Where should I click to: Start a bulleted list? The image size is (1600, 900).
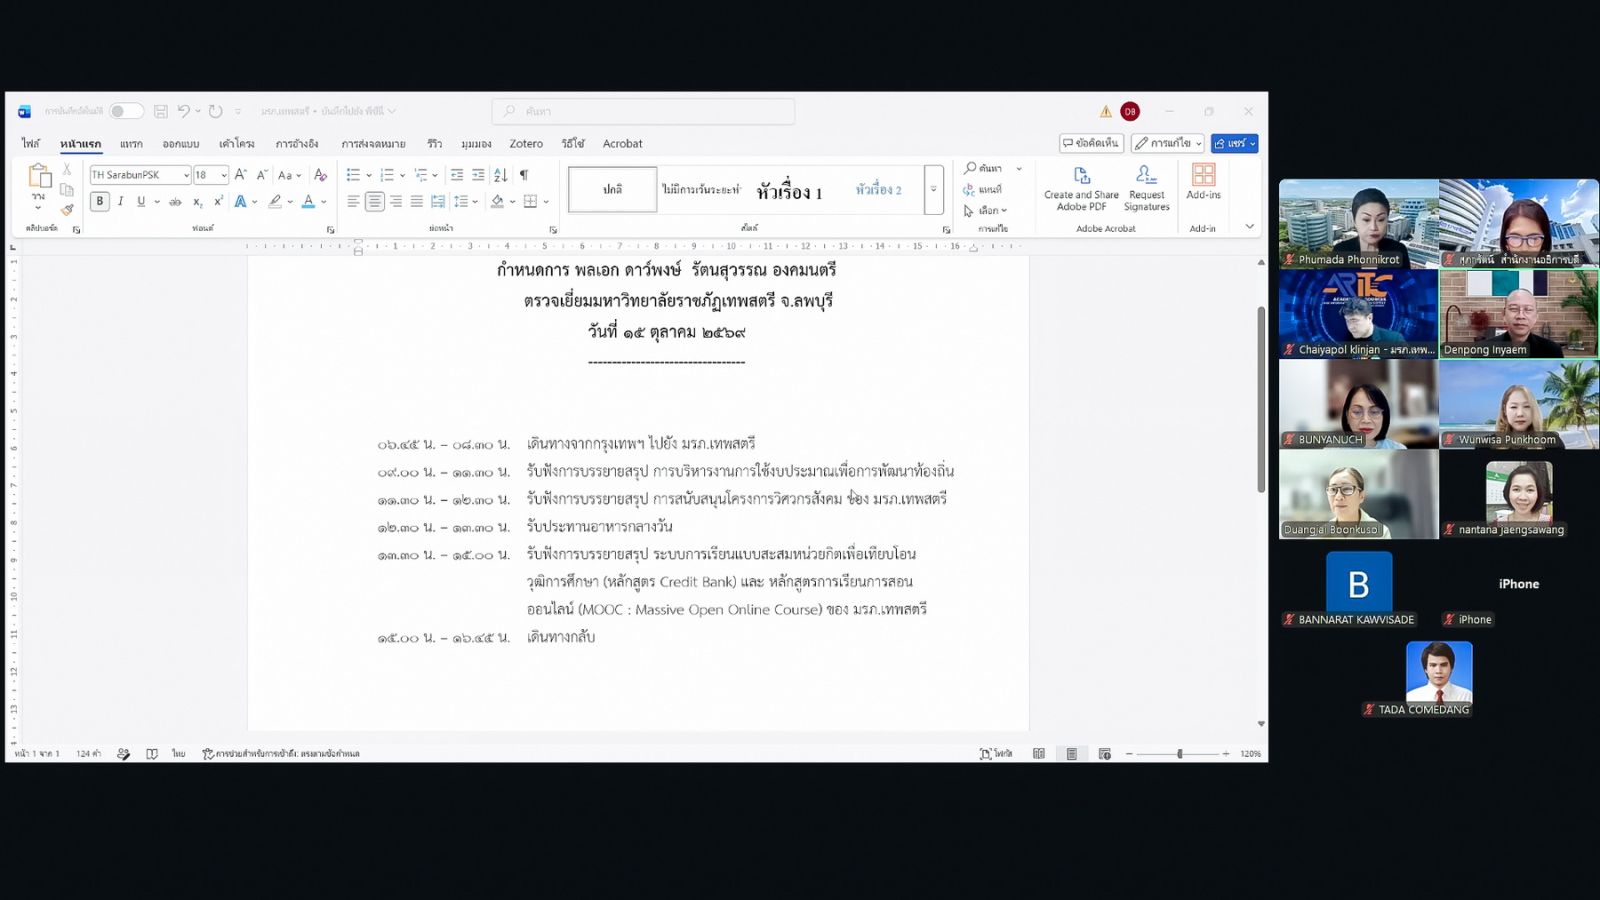(x=353, y=175)
